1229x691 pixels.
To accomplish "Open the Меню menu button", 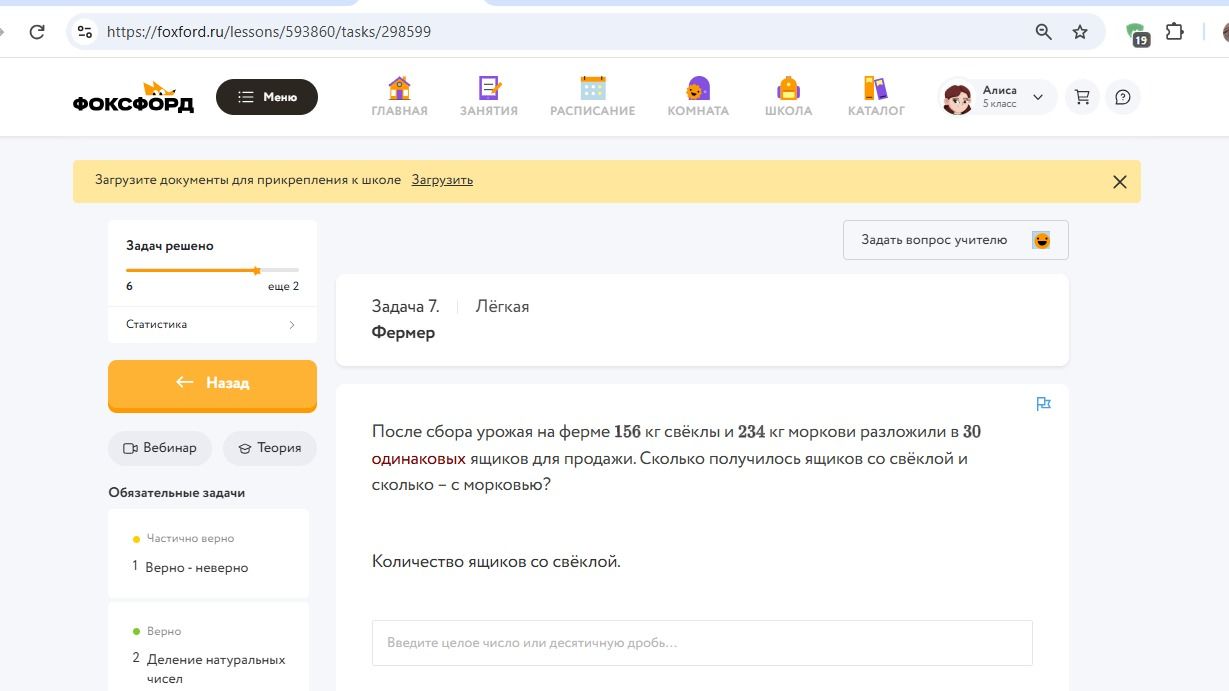I will (267, 97).
